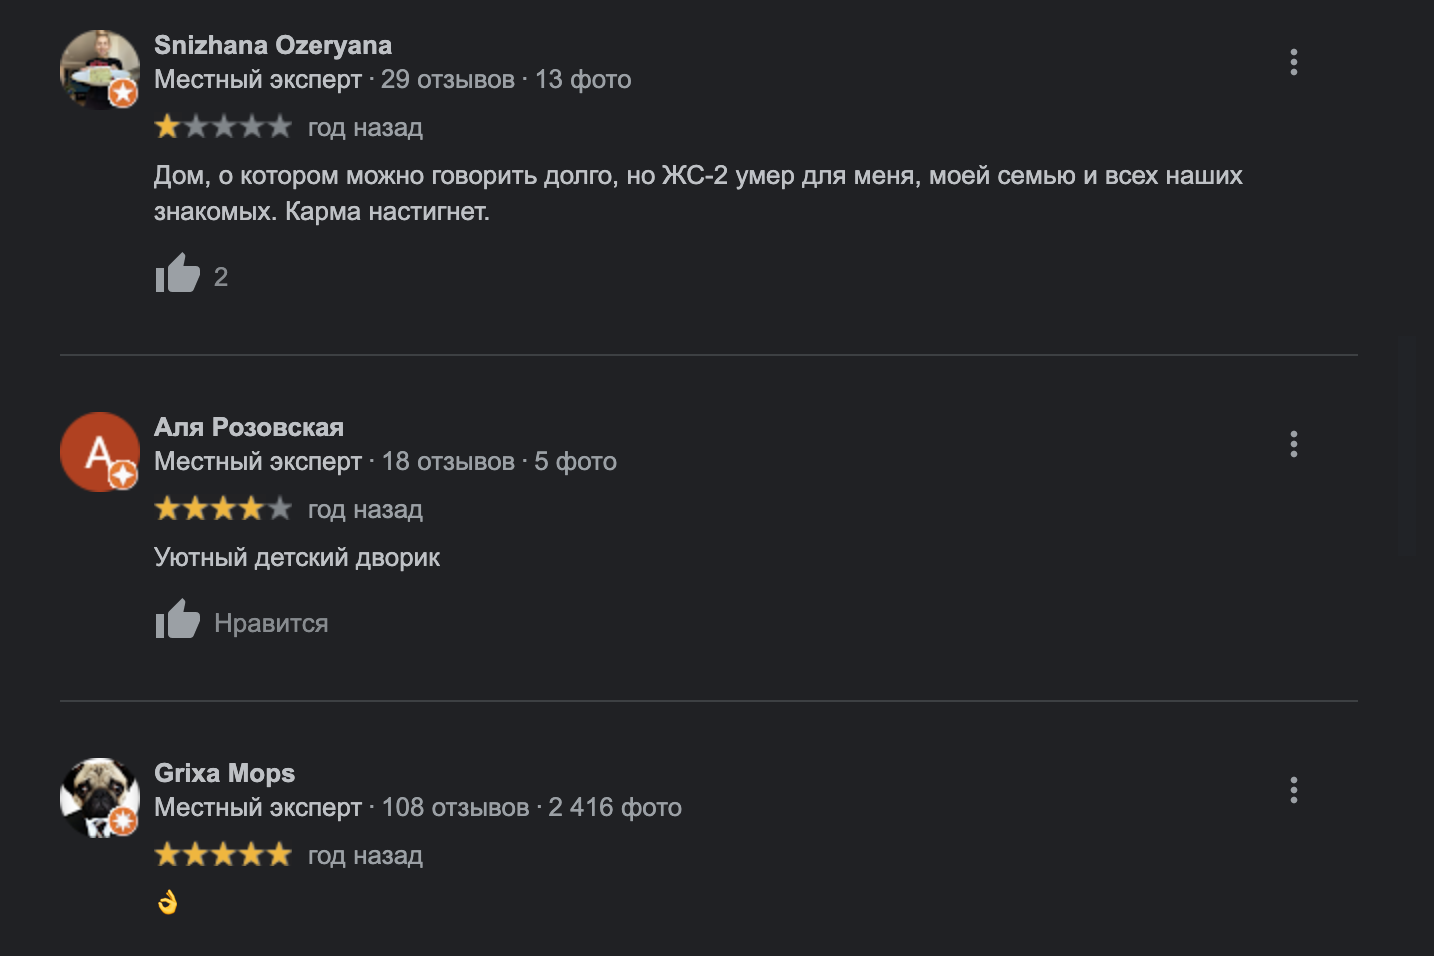The height and width of the screenshot is (956, 1434).
Task: Click the five-star rating on Grixa's review
Action: coord(223,855)
